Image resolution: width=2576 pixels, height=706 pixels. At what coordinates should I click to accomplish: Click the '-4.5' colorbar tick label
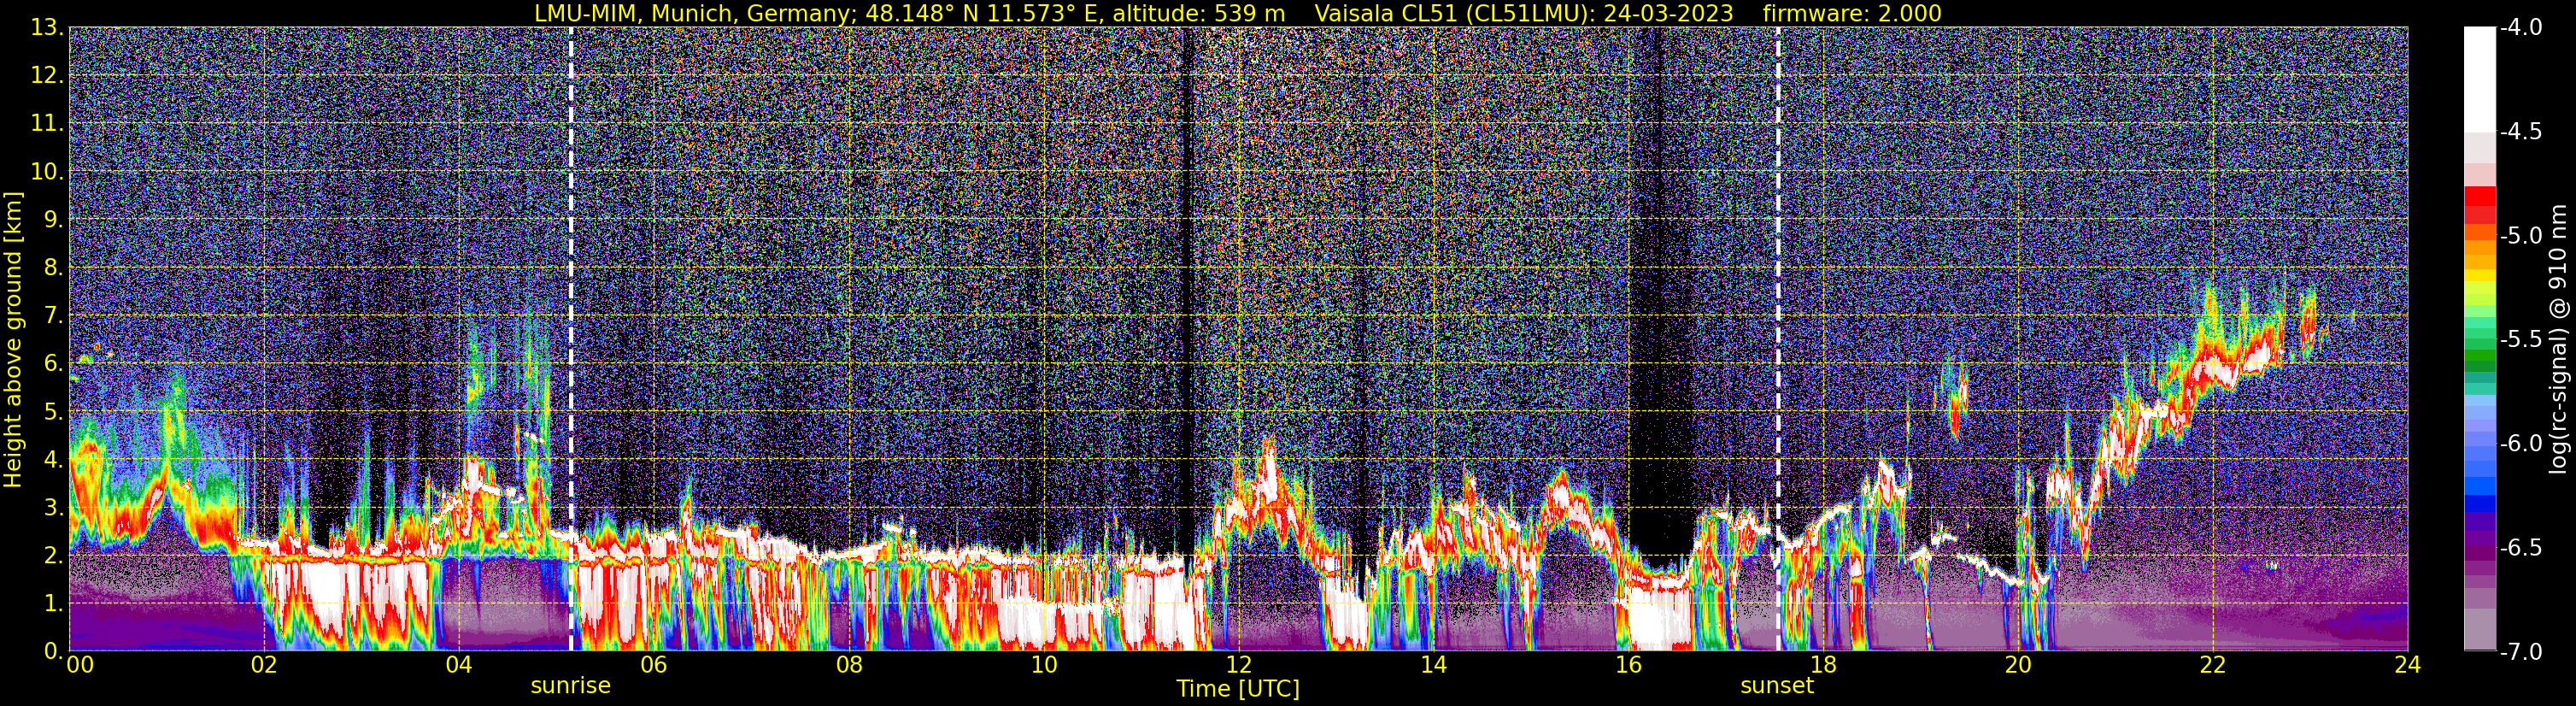click(2521, 132)
